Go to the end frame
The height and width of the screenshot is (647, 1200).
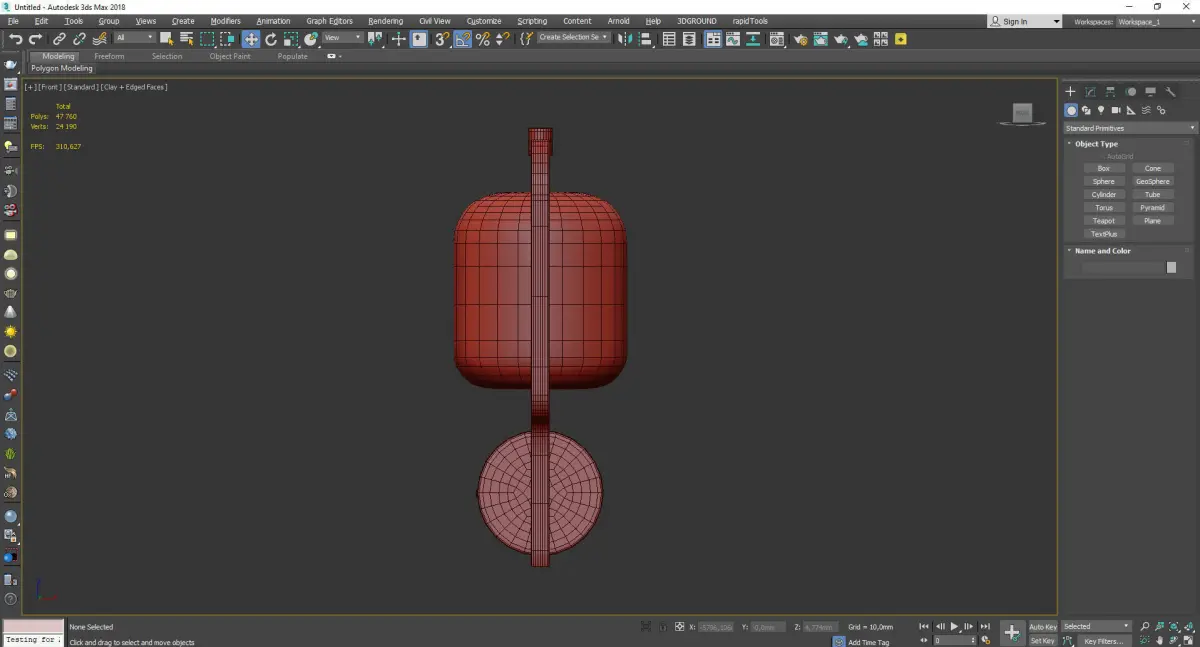click(985, 626)
